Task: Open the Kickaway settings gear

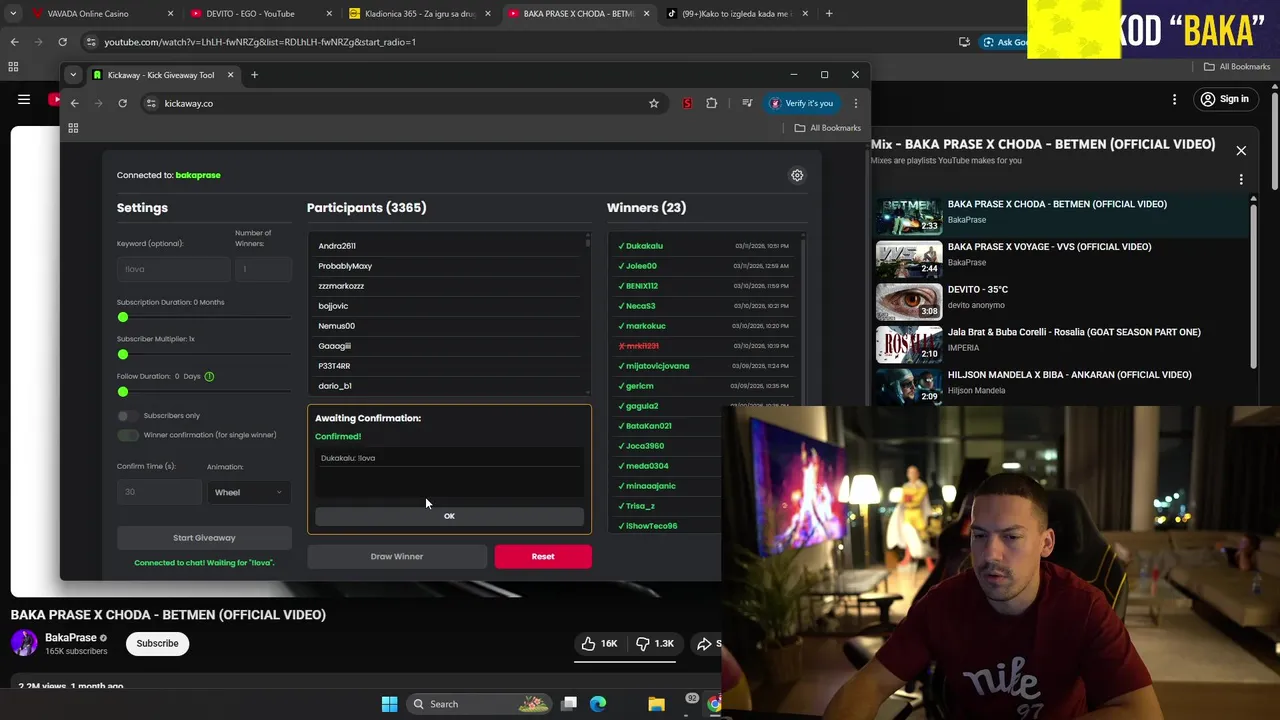Action: (797, 175)
